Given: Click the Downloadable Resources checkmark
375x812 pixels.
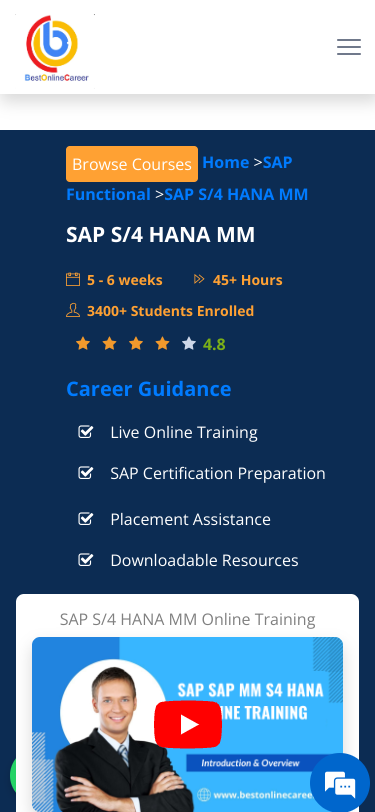Looking at the screenshot, I should [x=85, y=559].
